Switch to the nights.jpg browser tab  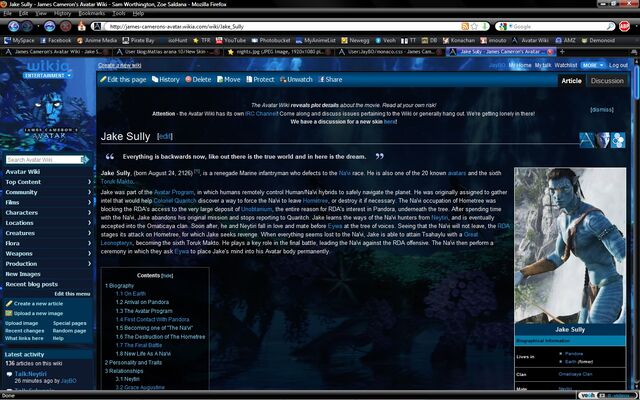pos(280,52)
